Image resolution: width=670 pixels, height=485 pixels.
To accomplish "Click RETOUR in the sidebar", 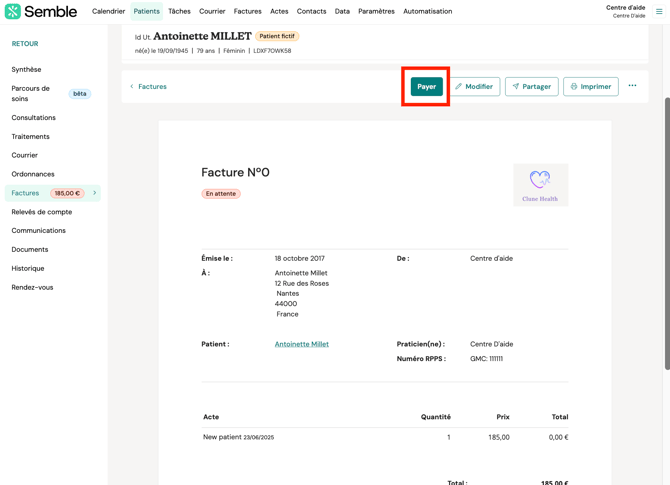I will click(25, 44).
